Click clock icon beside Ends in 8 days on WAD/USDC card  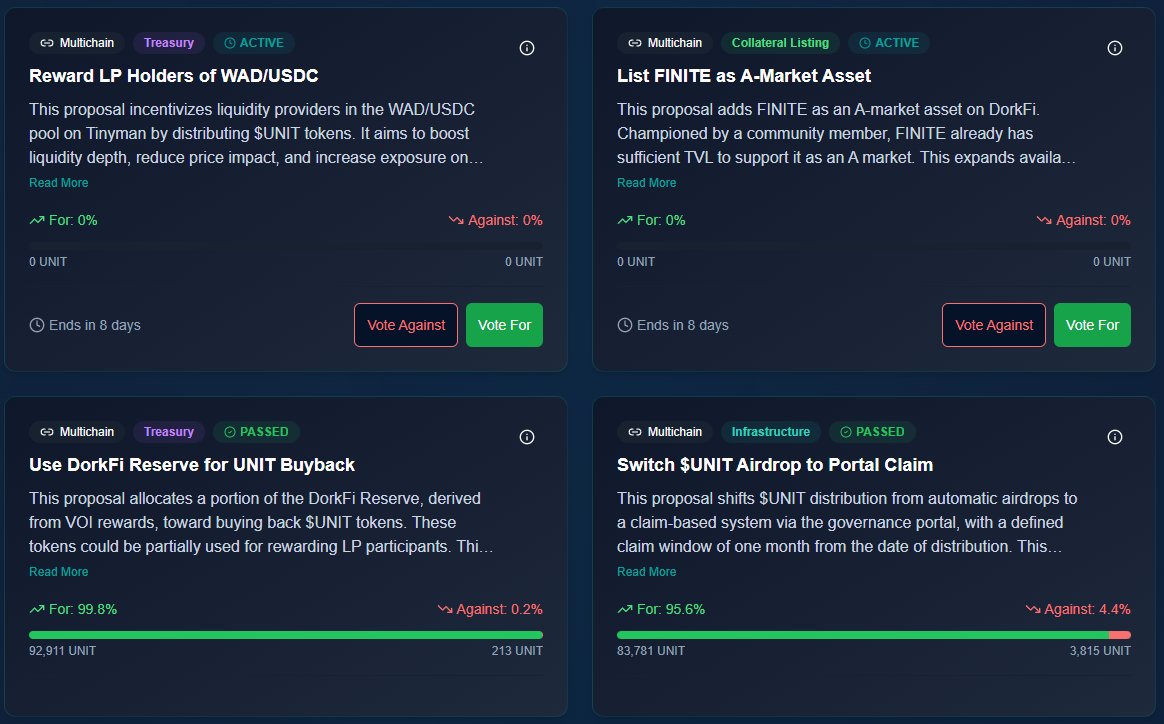[x=37, y=325]
